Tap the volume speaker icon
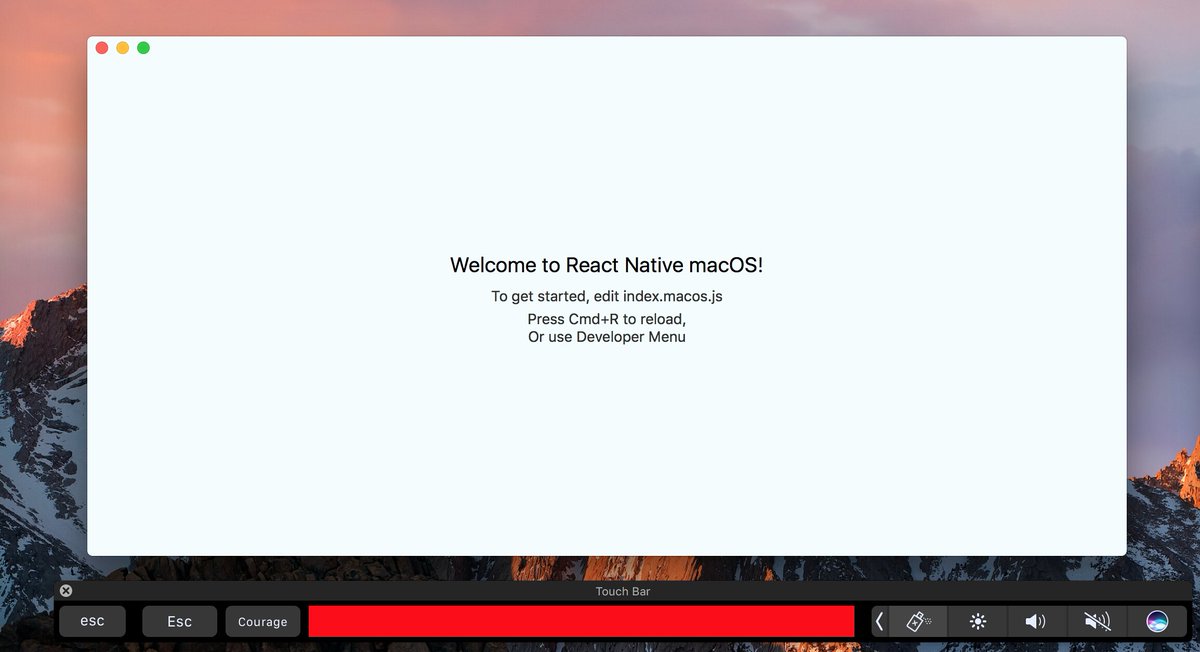 click(x=1035, y=621)
